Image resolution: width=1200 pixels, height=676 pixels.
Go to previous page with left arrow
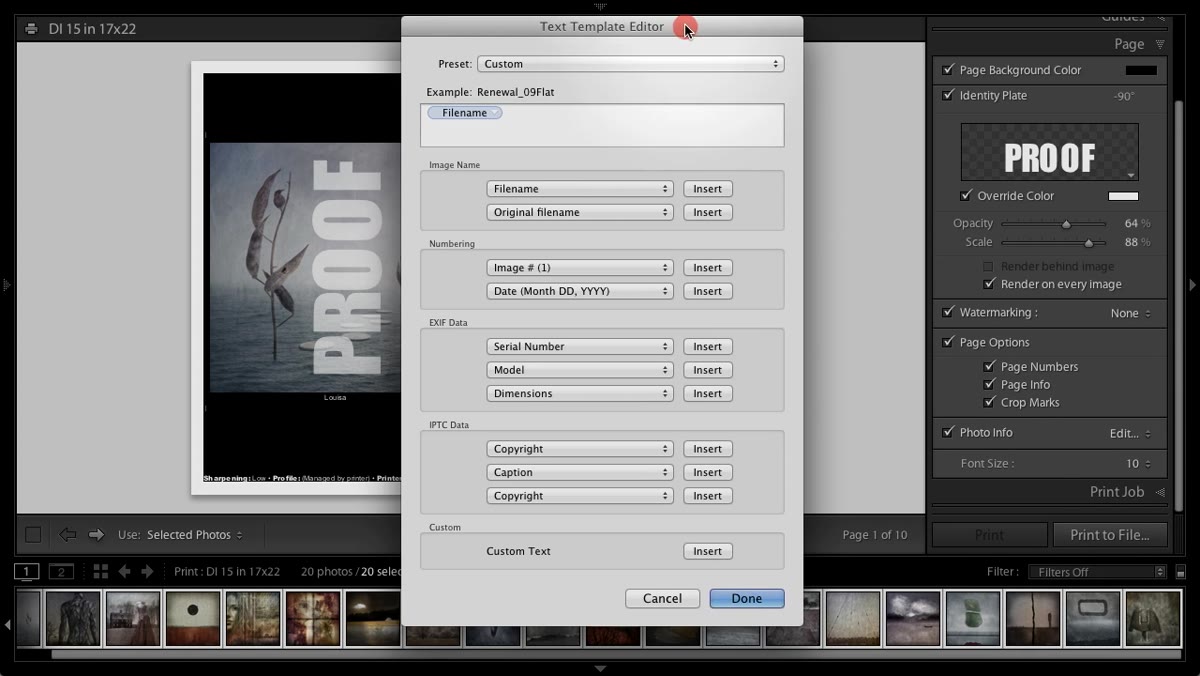(x=68, y=535)
